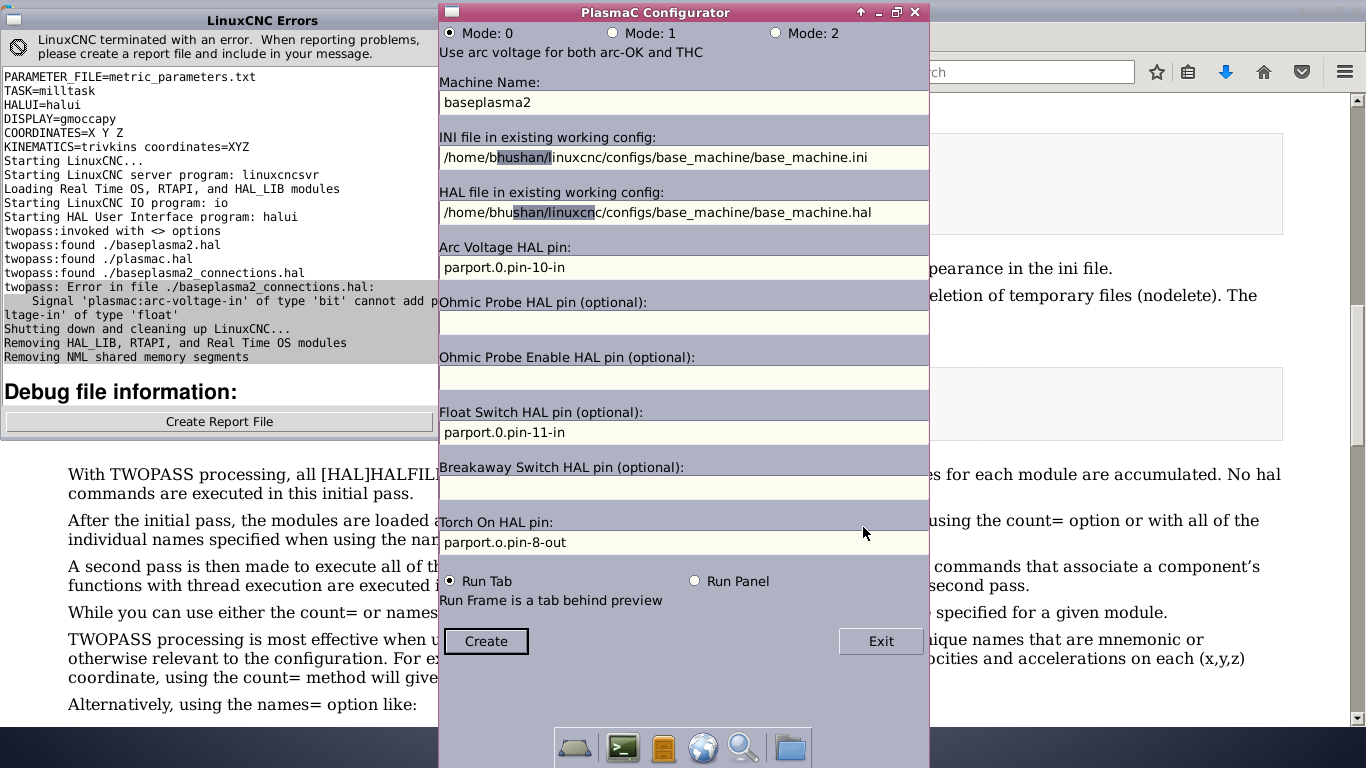The height and width of the screenshot is (768, 1366).
Task: Open the blue folder in dock
Action: tap(790, 748)
